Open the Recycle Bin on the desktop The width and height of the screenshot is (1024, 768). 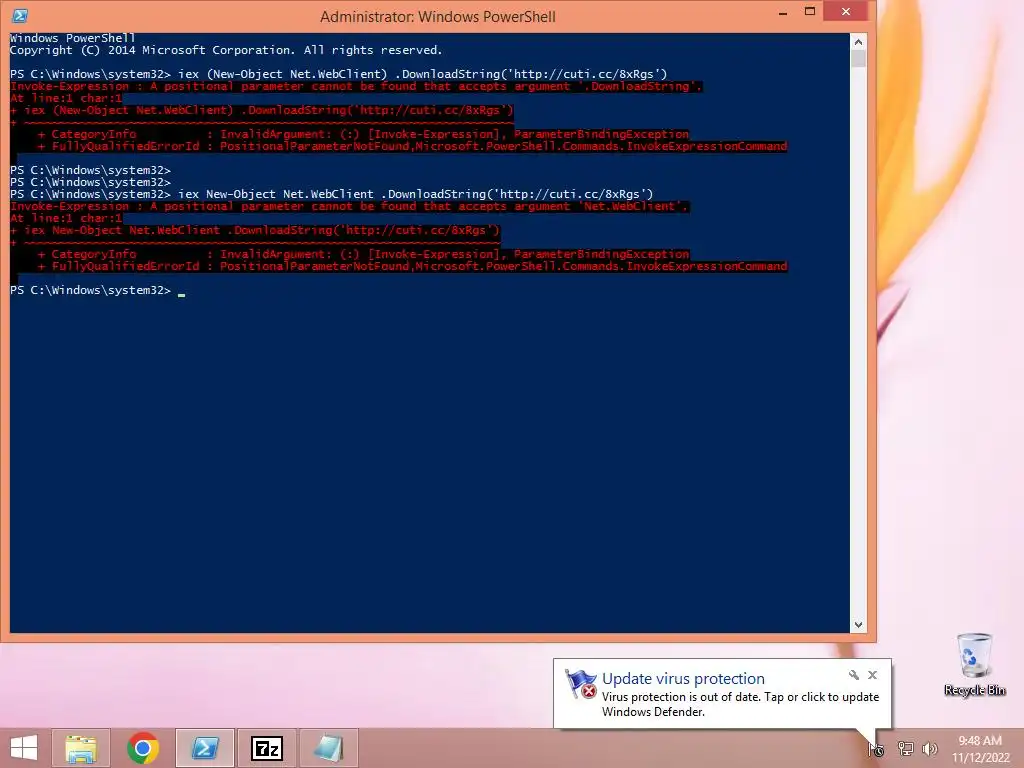click(x=974, y=664)
